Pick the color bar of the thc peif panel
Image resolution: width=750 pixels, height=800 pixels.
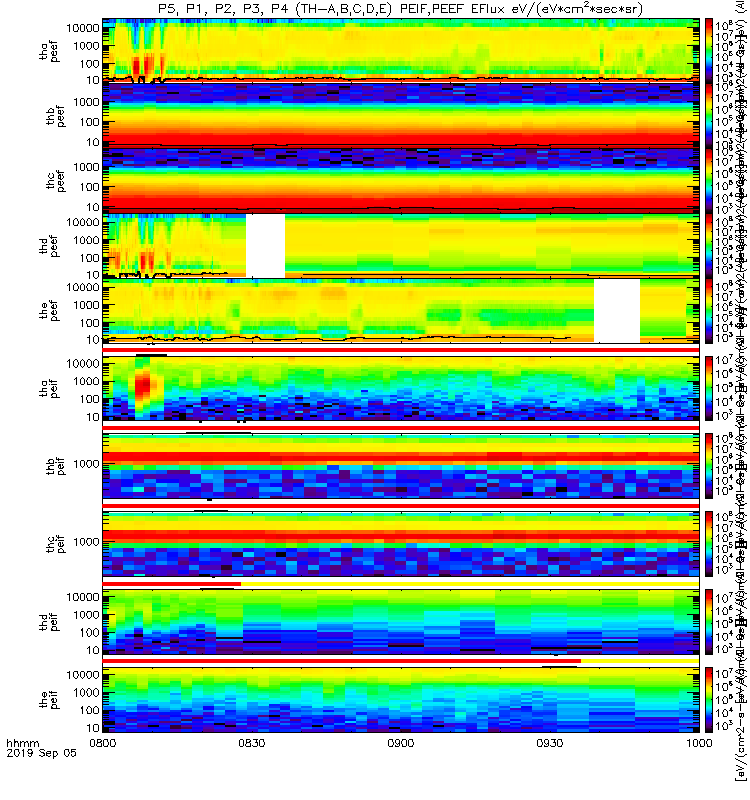[x=709, y=543]
